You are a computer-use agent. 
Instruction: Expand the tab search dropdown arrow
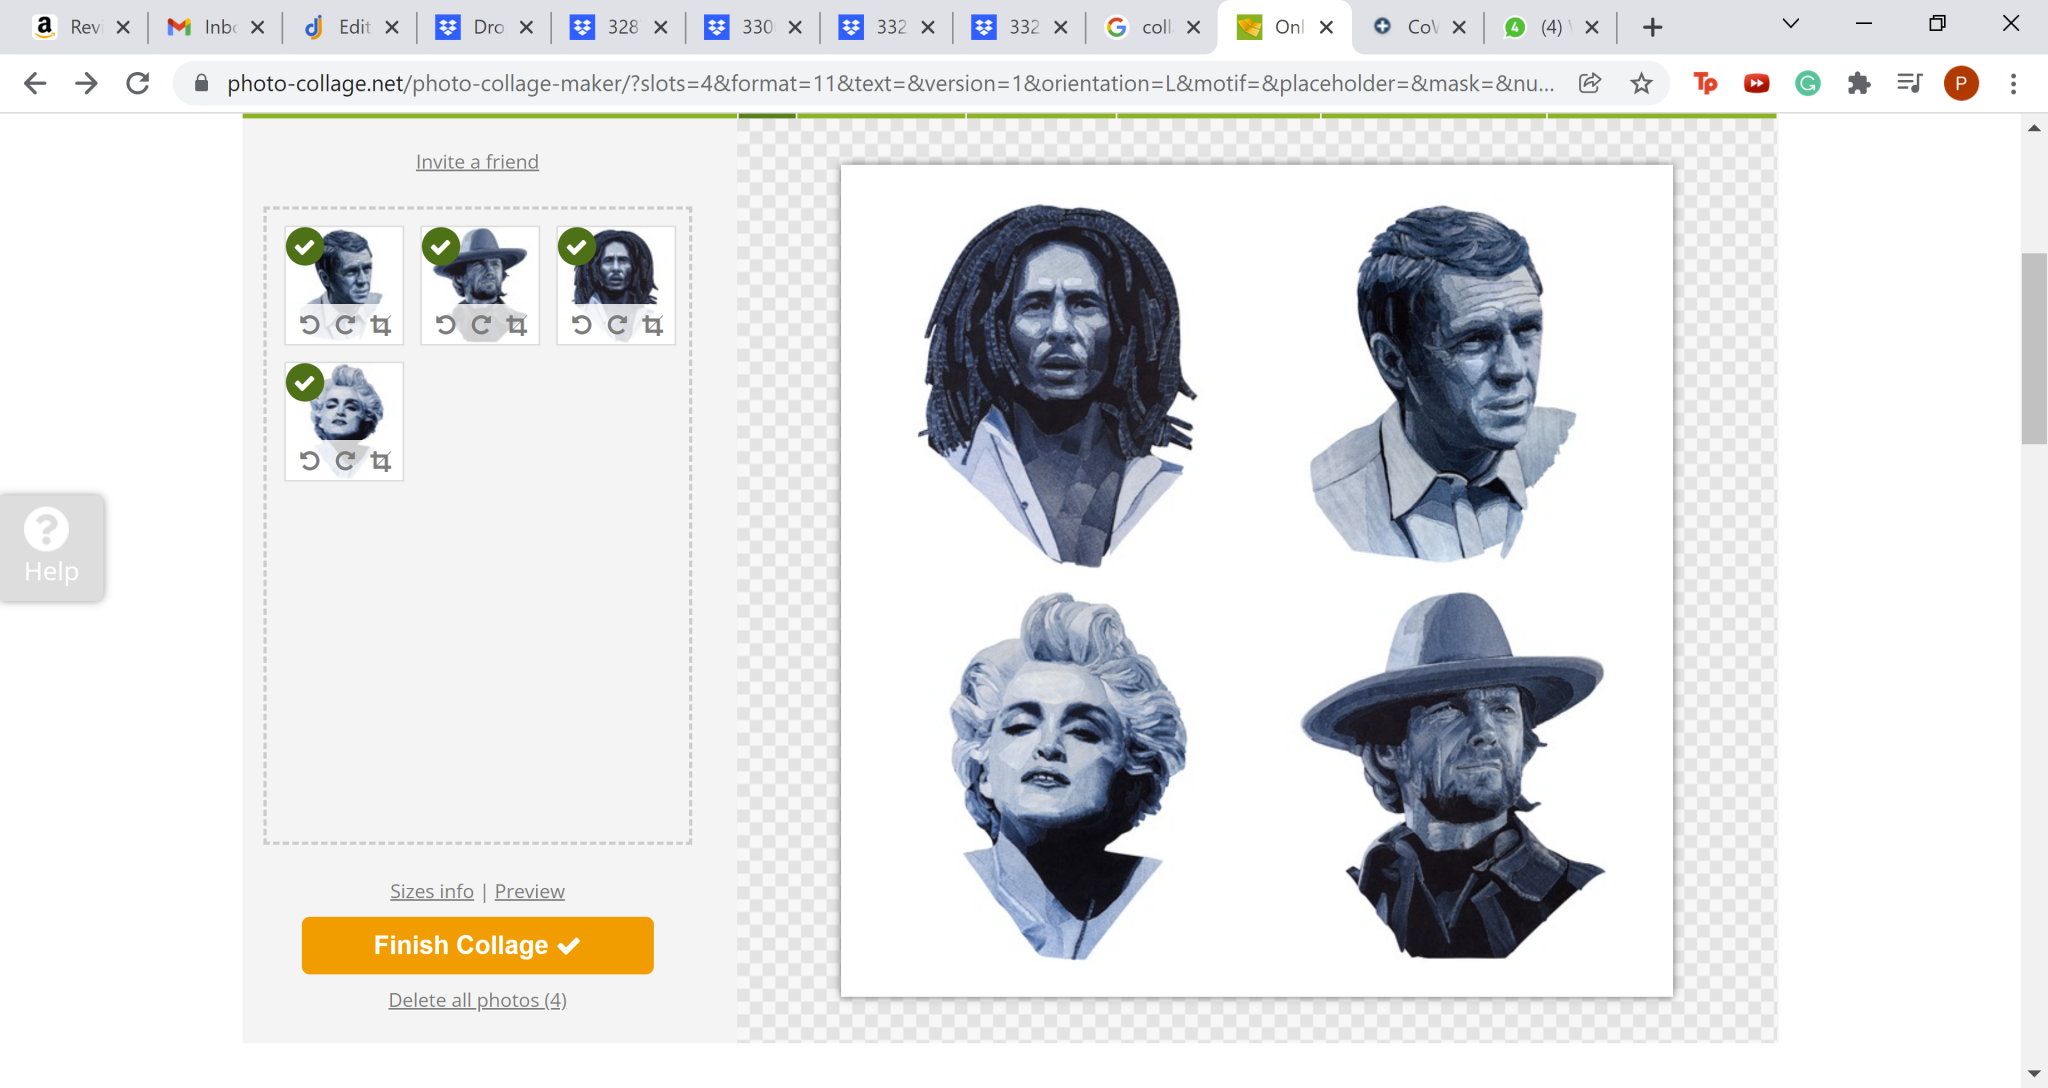(1791, 24)
